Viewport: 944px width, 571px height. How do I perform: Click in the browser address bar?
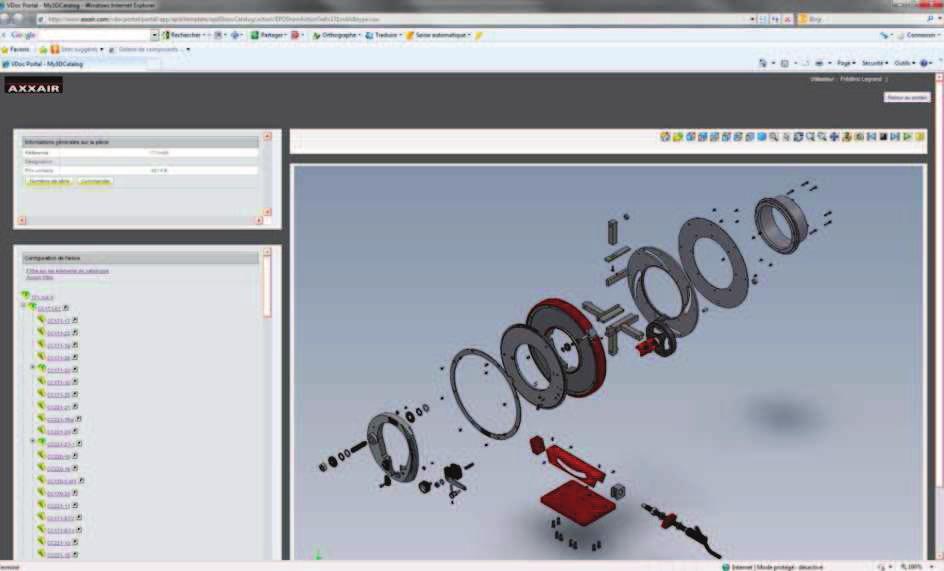391,19
